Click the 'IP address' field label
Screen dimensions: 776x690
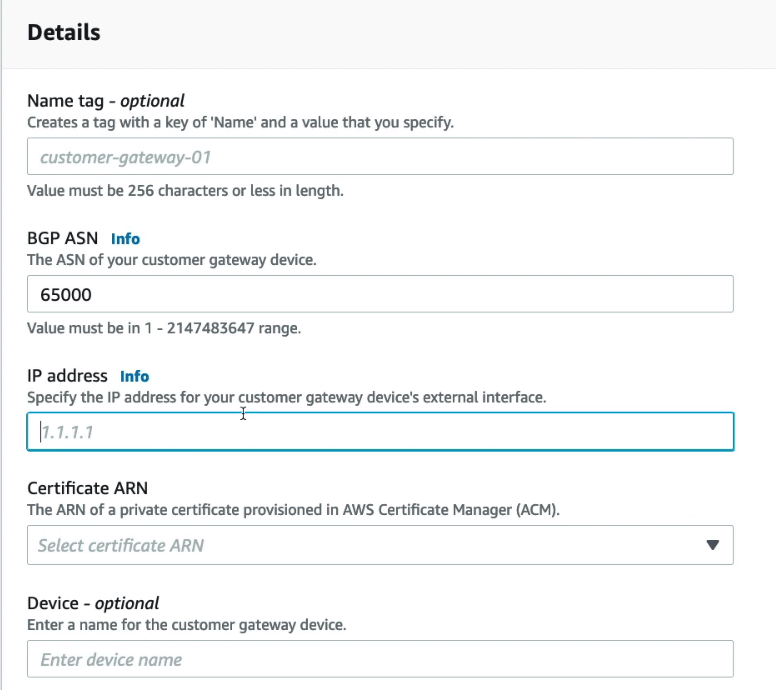tap(67, 376)
